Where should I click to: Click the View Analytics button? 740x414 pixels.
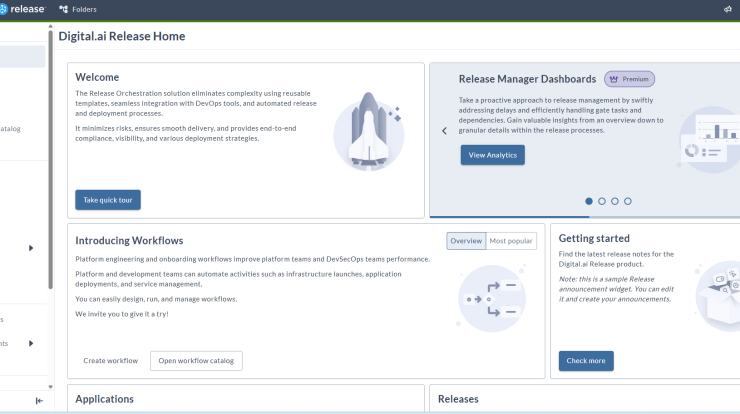tap(492, 155)
